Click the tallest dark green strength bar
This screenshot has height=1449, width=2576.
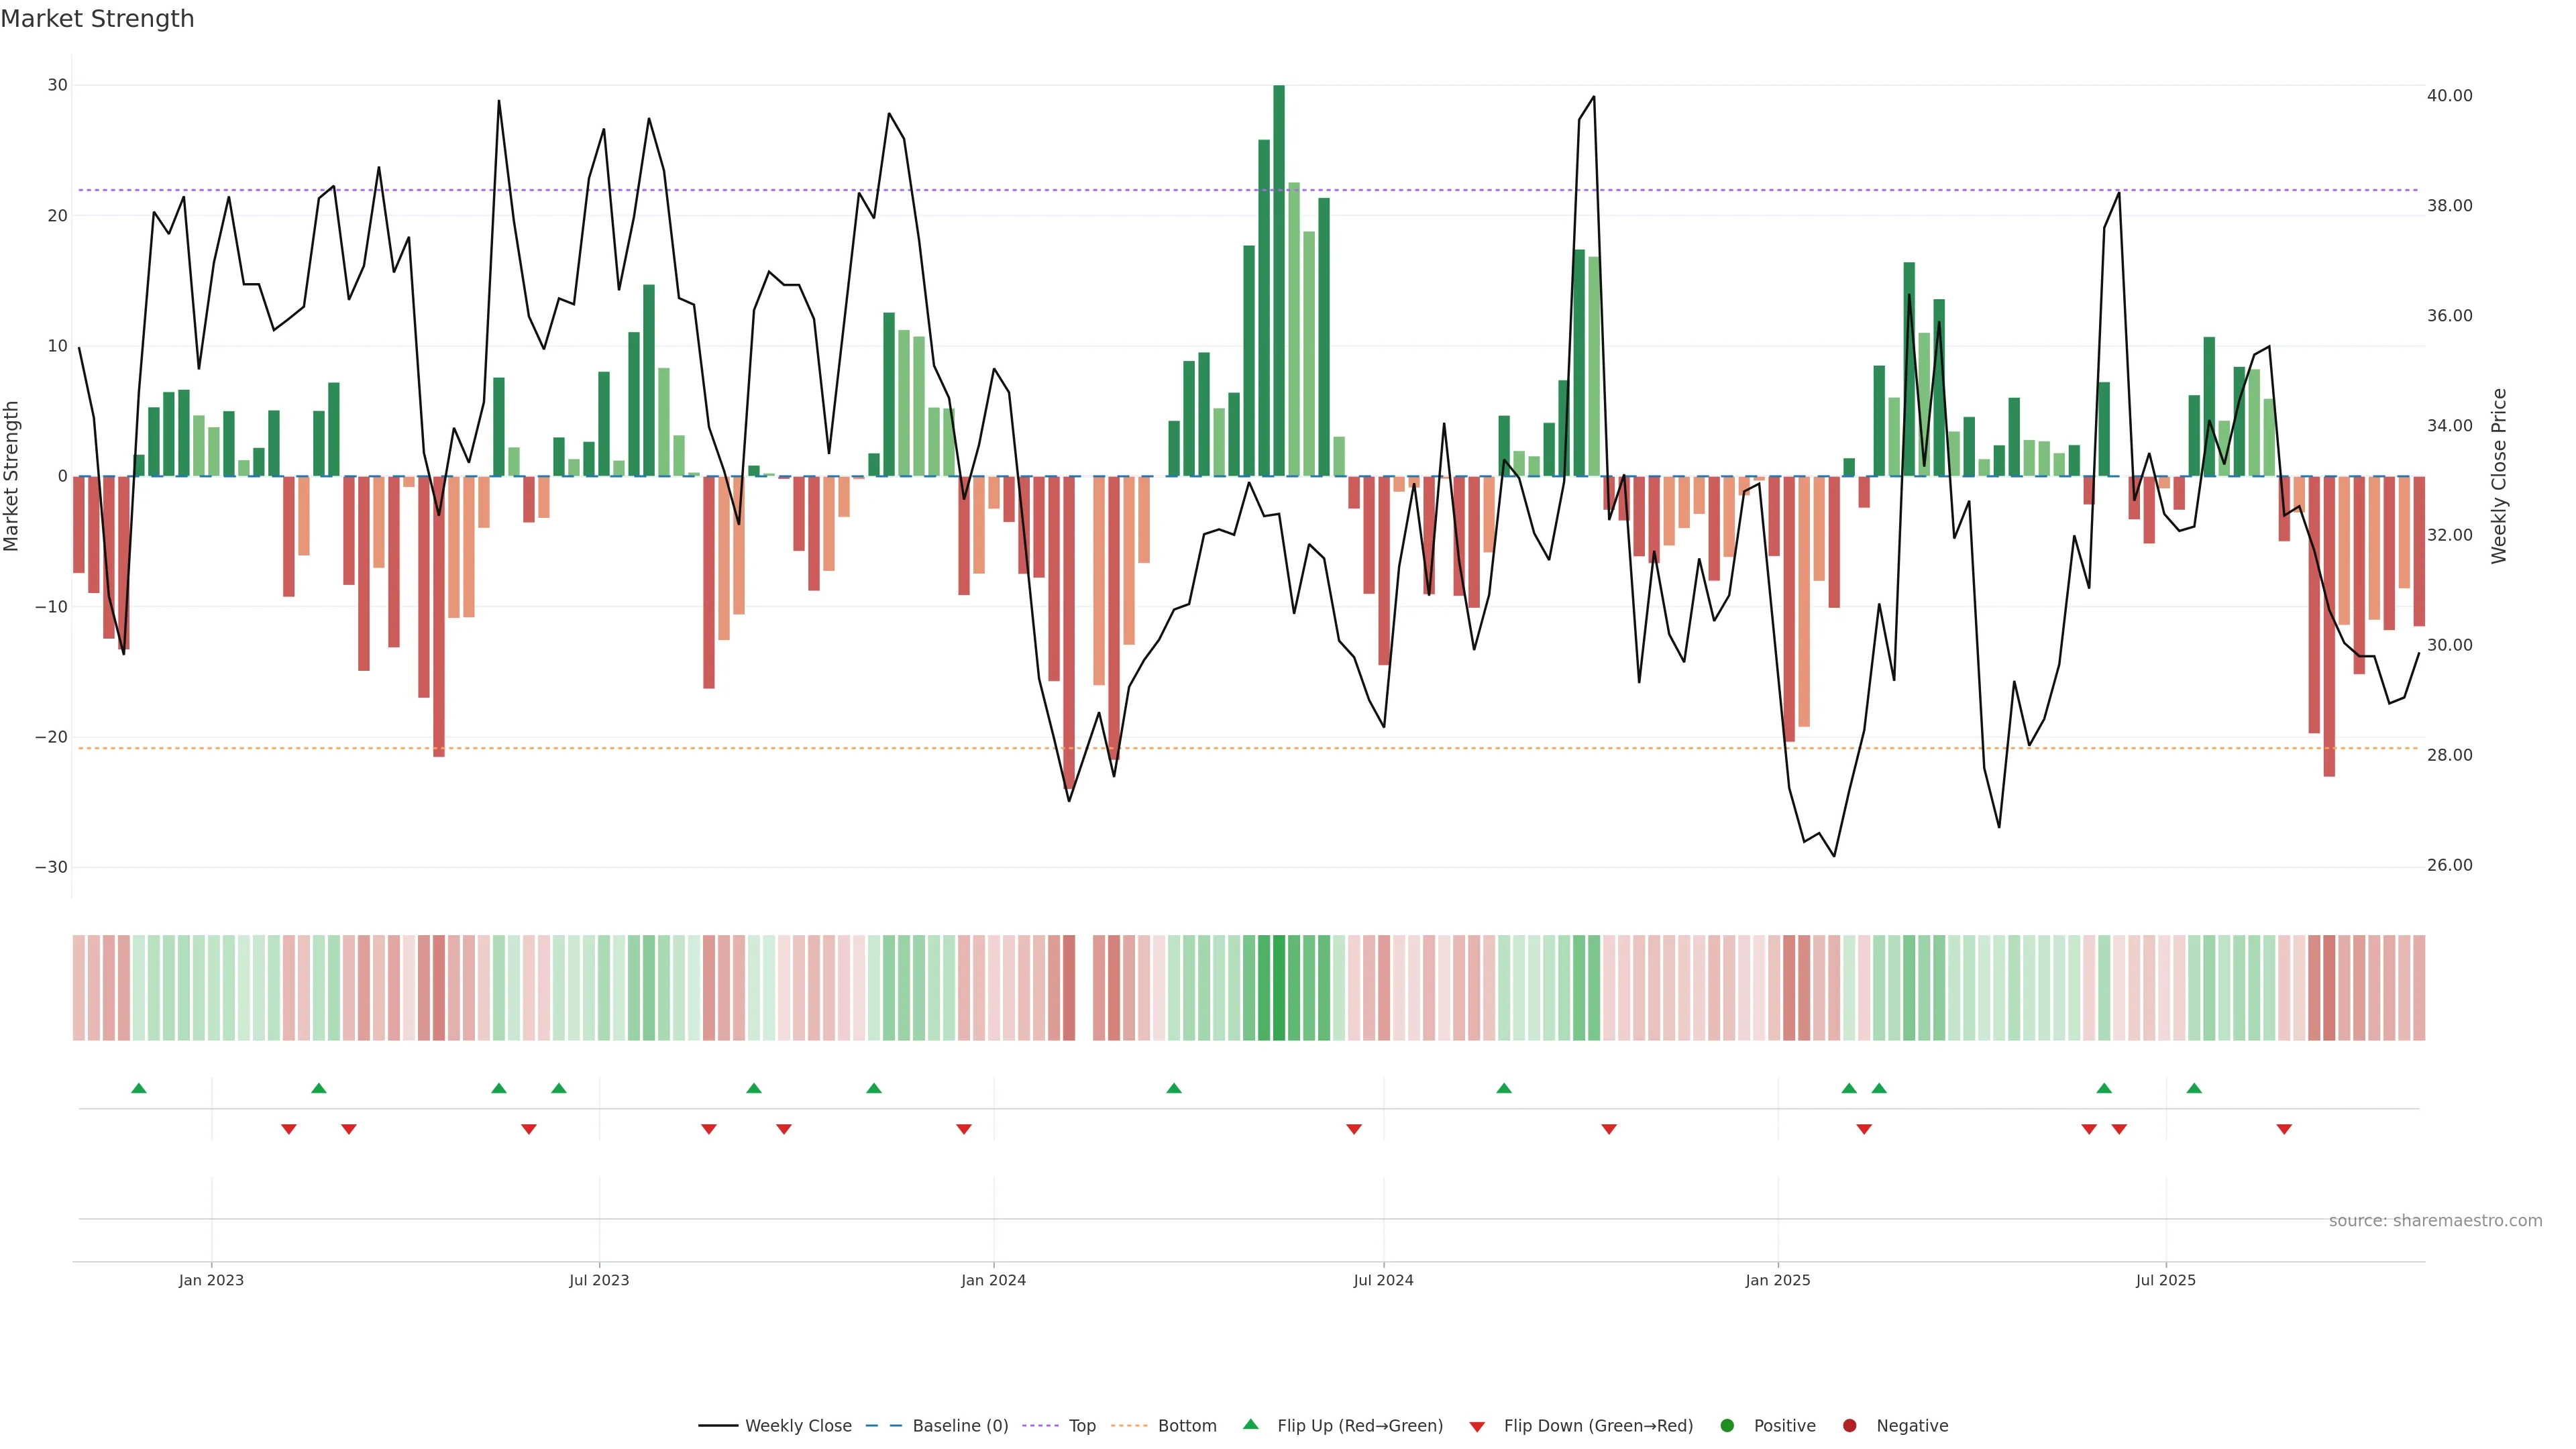[1279, 280]
